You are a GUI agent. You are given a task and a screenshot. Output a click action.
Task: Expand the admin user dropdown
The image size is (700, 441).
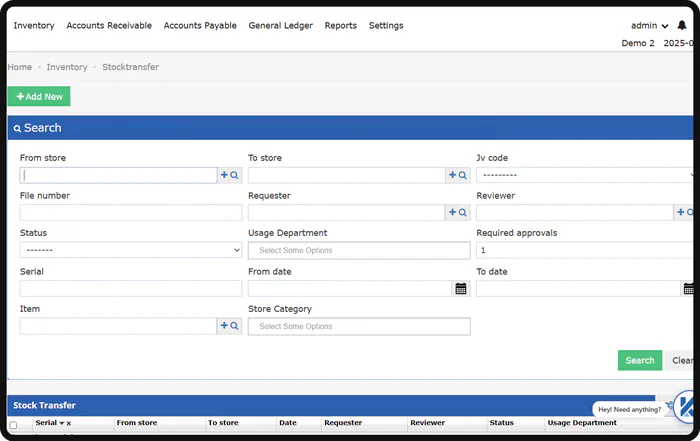click(x=649, y=25)
